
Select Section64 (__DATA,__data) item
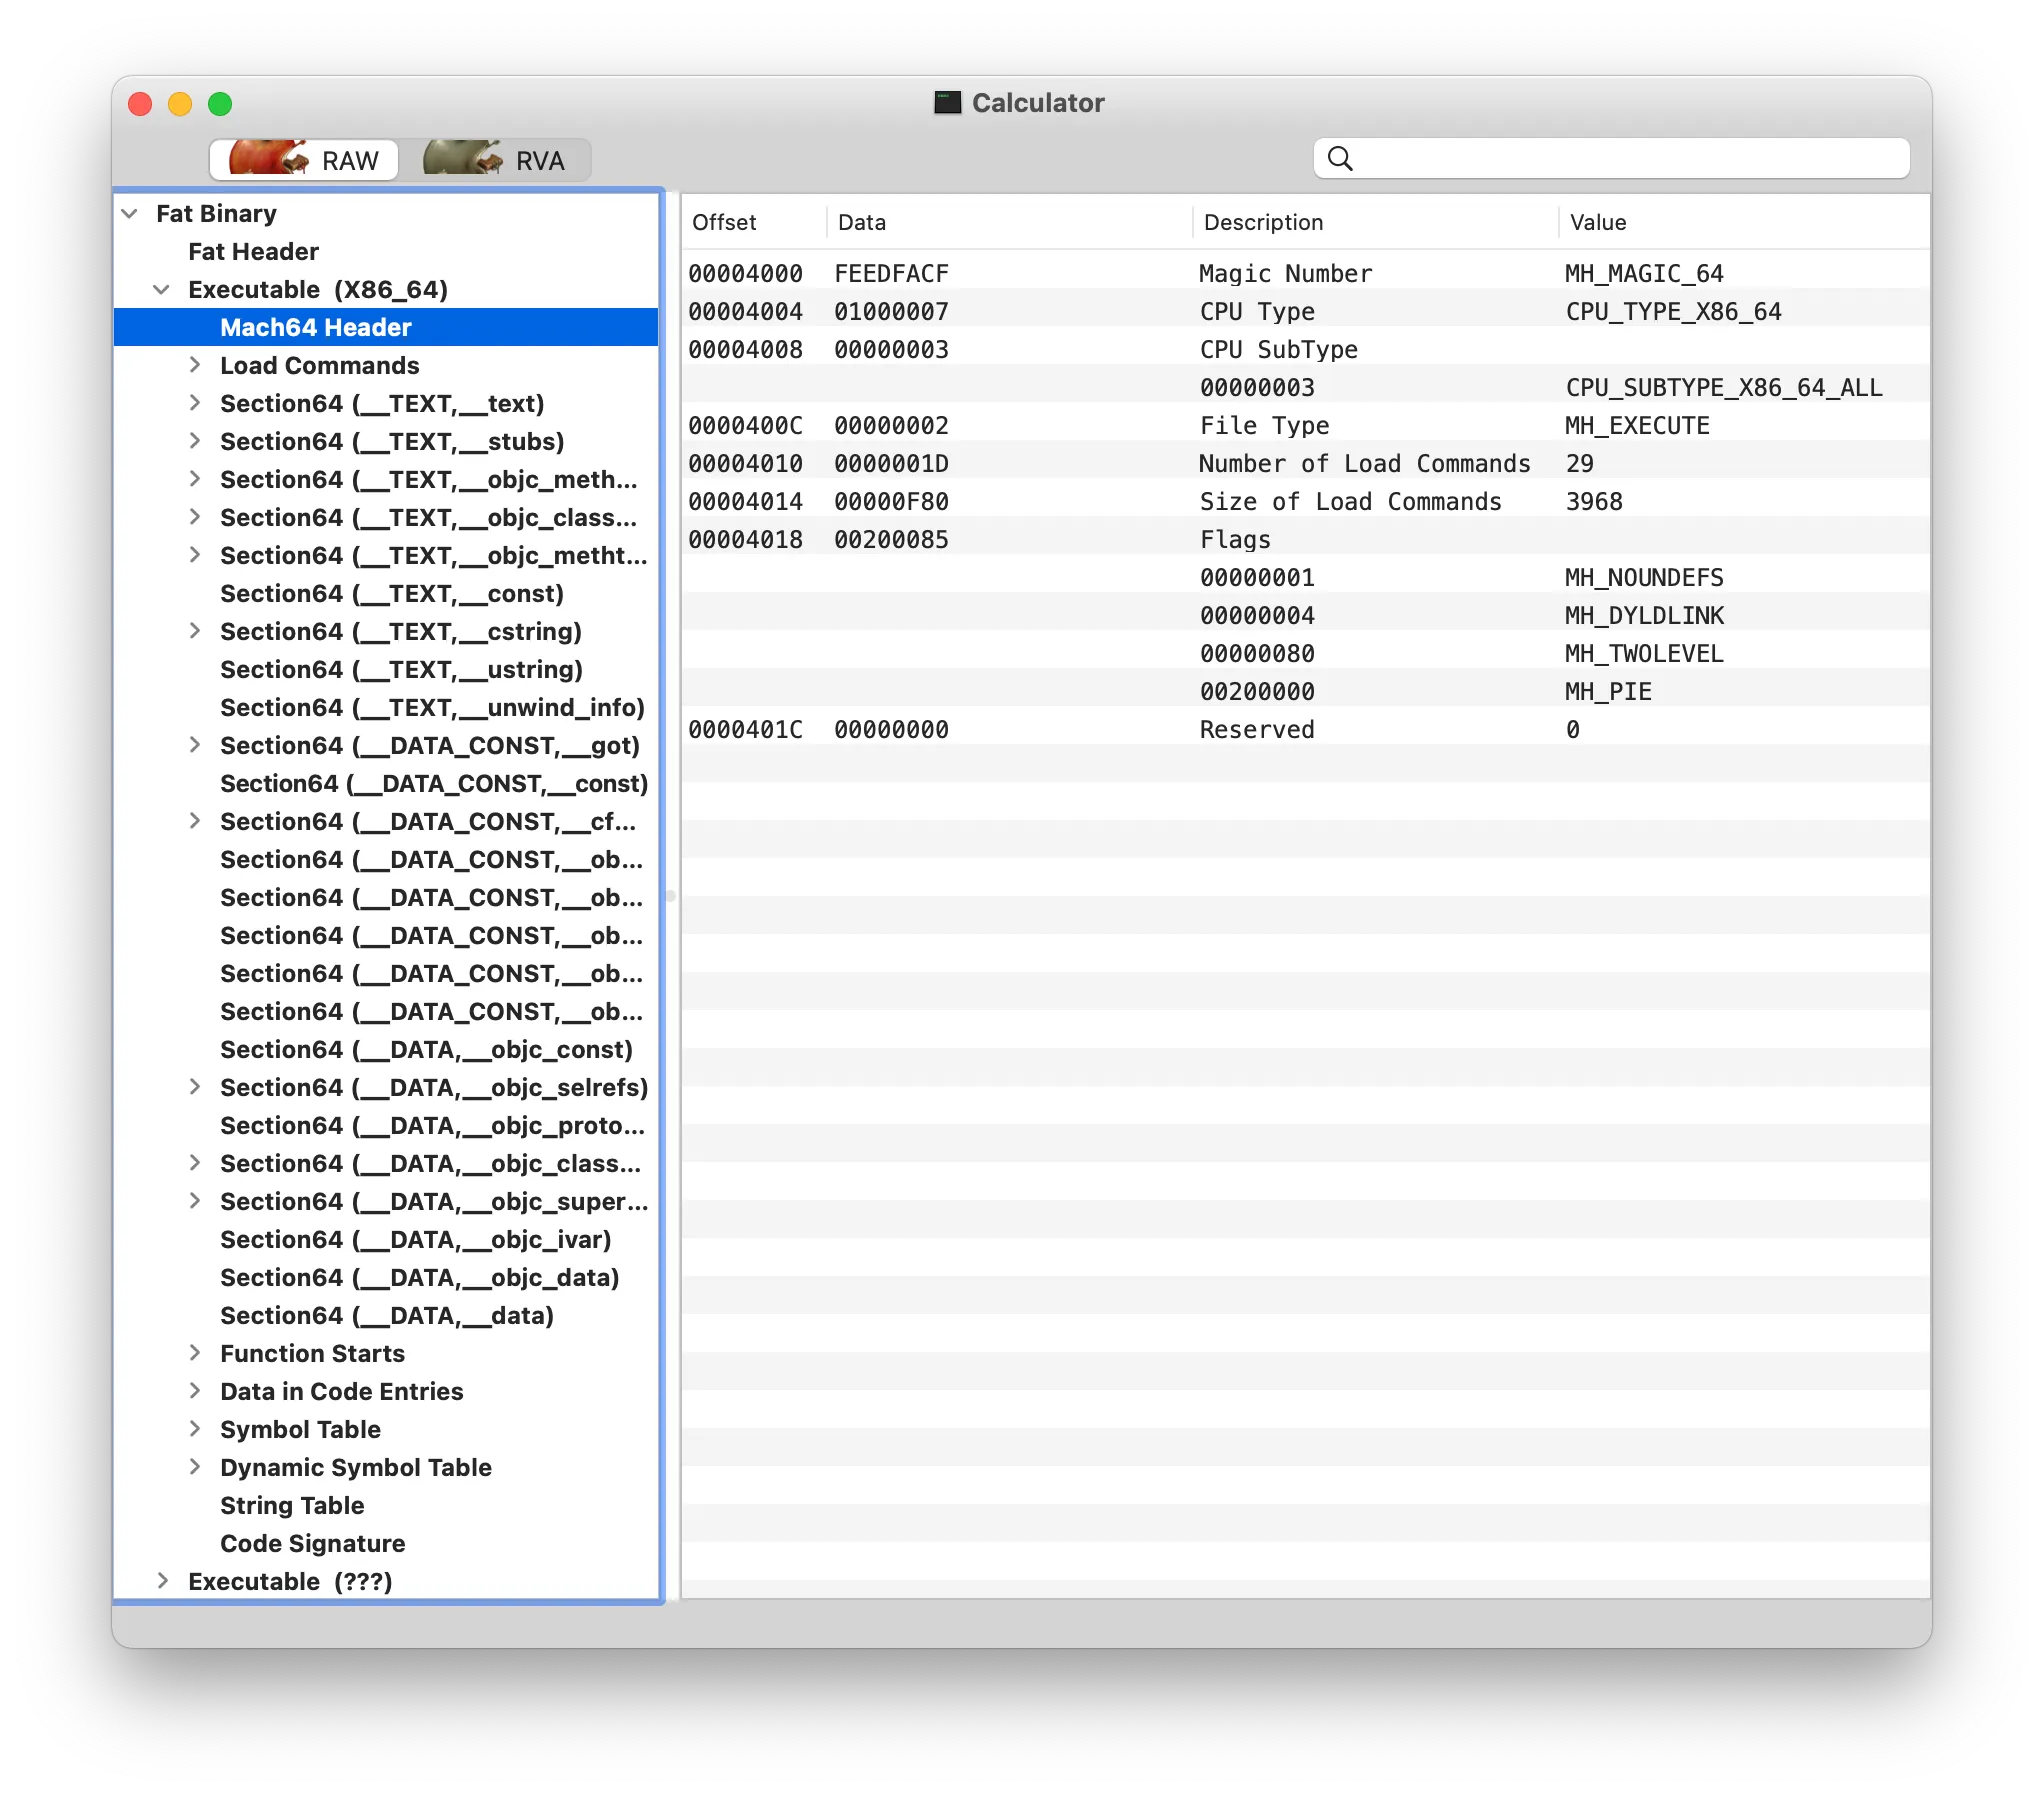point(386,1315)
